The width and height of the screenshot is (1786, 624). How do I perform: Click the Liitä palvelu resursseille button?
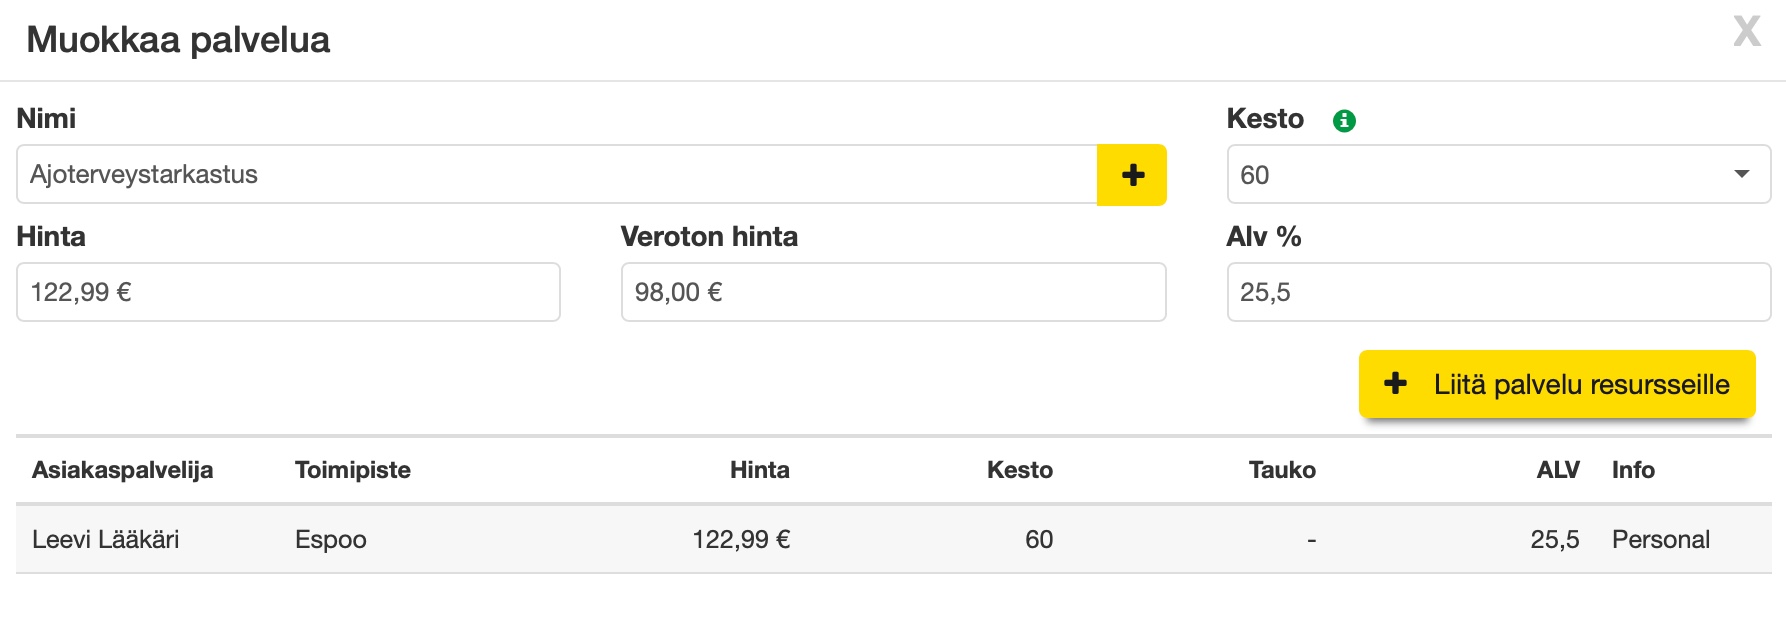pos(1557,384)
